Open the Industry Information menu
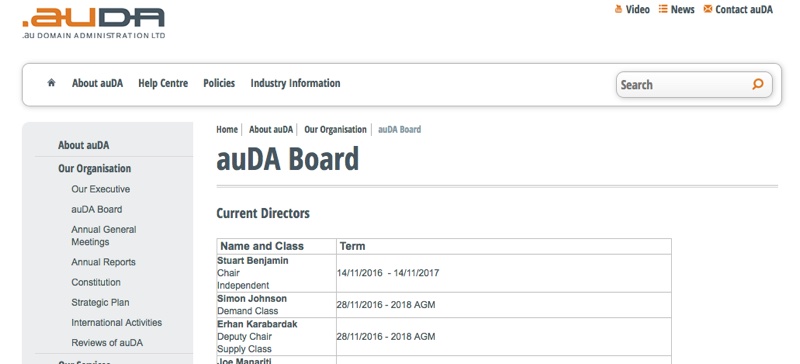 295,83
